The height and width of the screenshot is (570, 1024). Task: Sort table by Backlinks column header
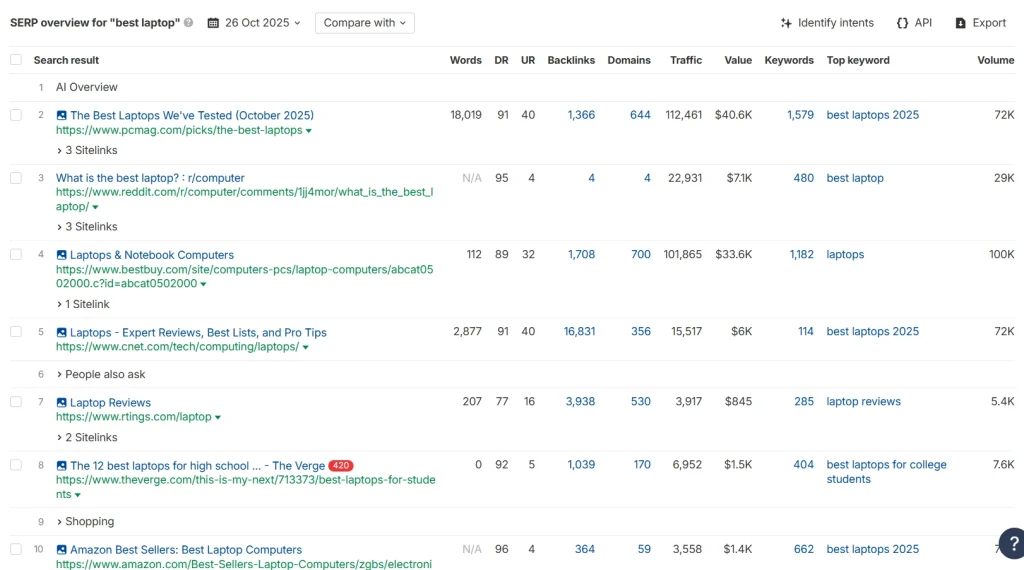(571, 60)
